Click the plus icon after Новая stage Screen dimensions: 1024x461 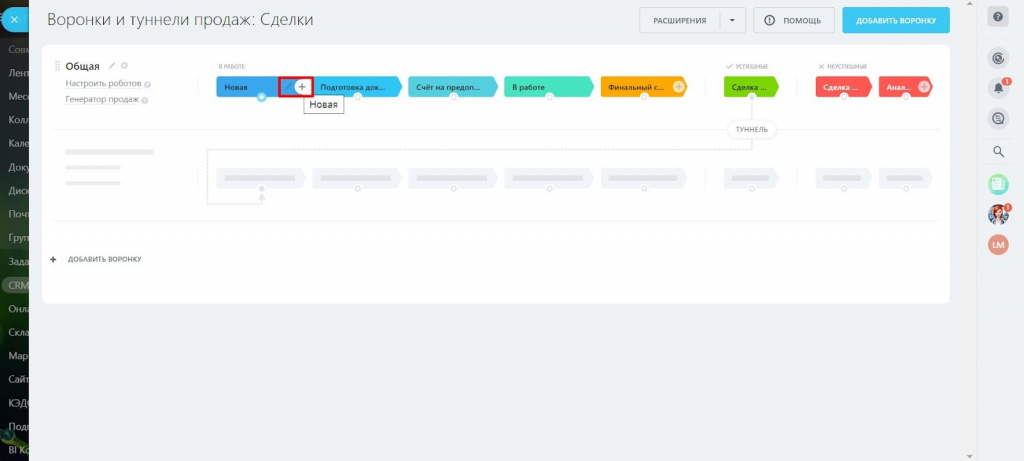(x=302, y=87)
